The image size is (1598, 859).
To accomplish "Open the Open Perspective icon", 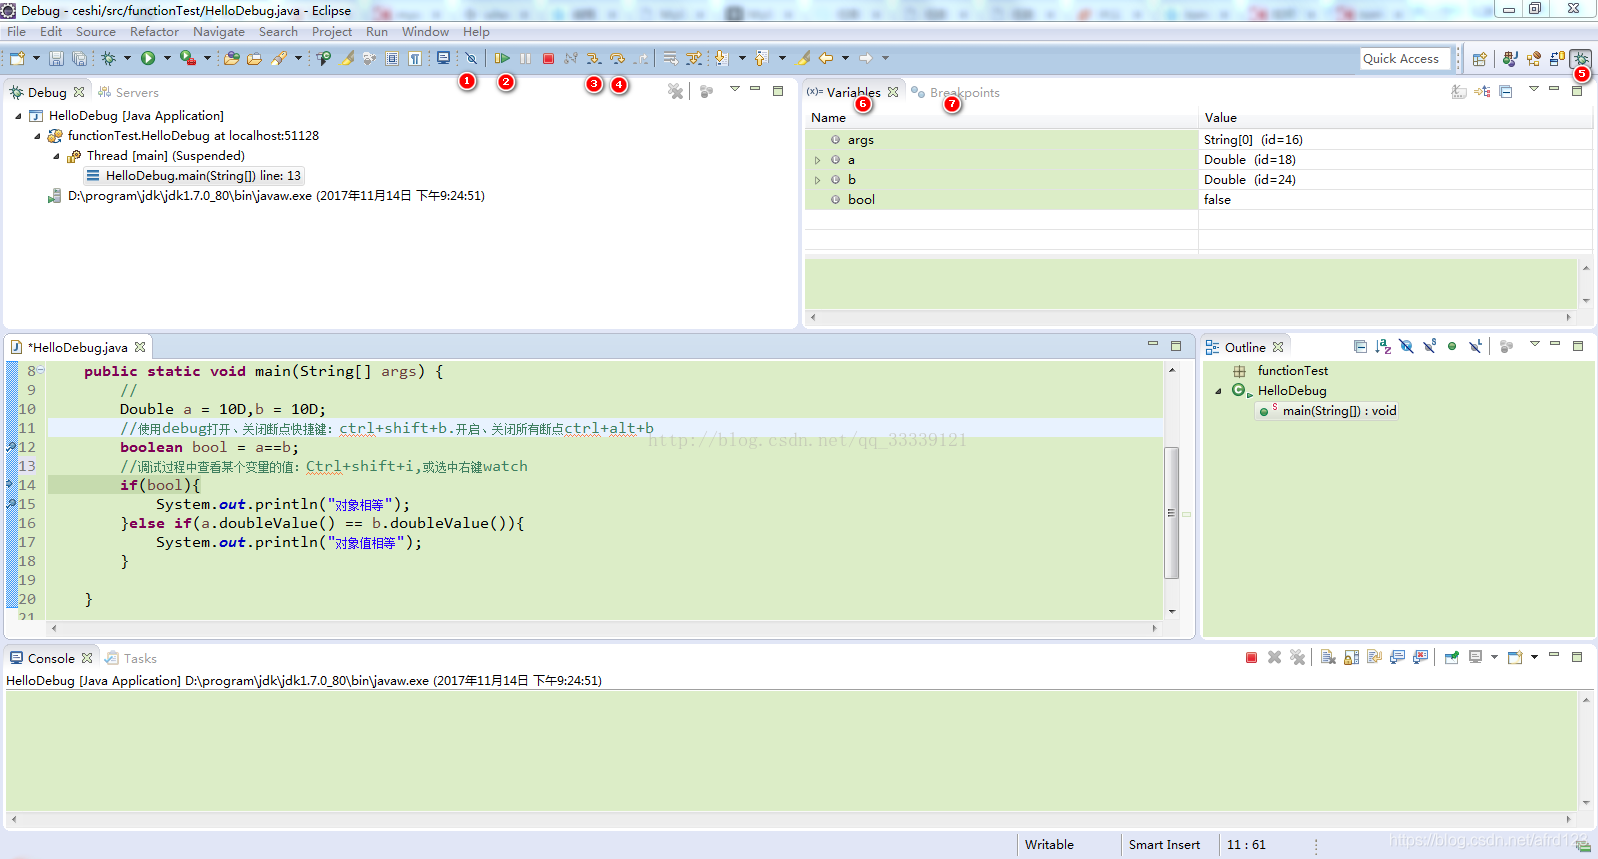I will tap(1480, 59).
